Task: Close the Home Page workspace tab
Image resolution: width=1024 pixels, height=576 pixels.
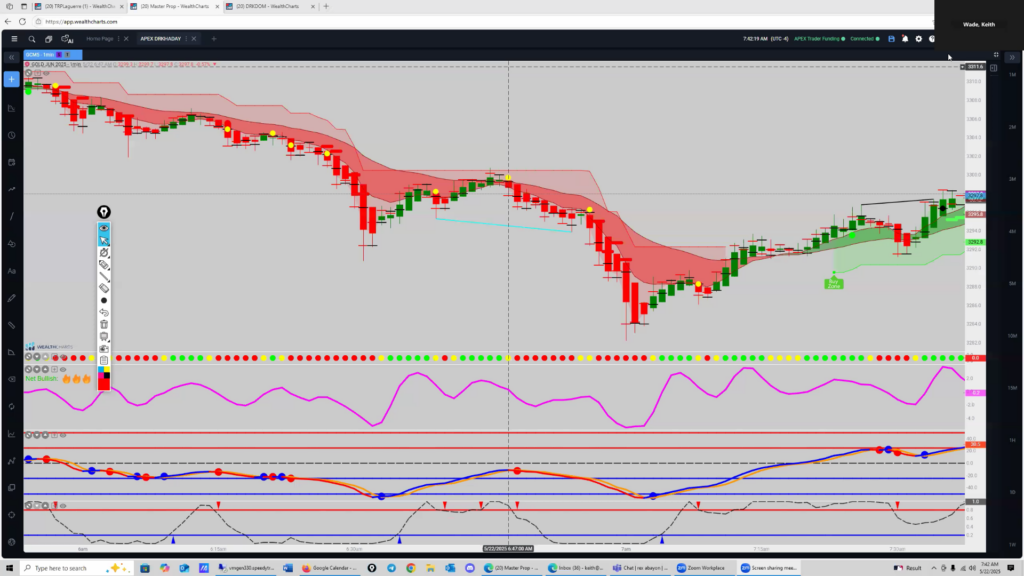Action: pos(126,39)
